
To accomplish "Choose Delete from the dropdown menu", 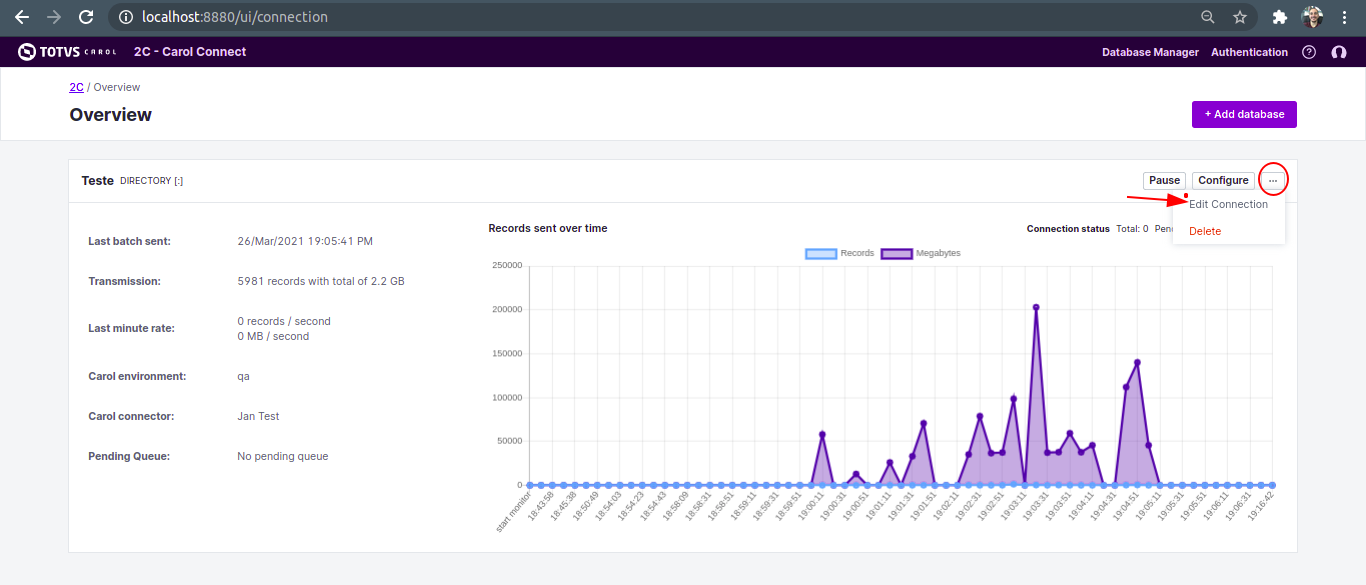I will pos(1205,231).
